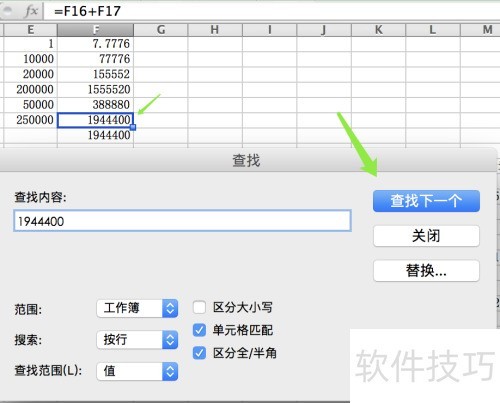Image resolution: width=500 pixels, height=403 pixels.
Task: Select column E header
Action: point(30,30)
